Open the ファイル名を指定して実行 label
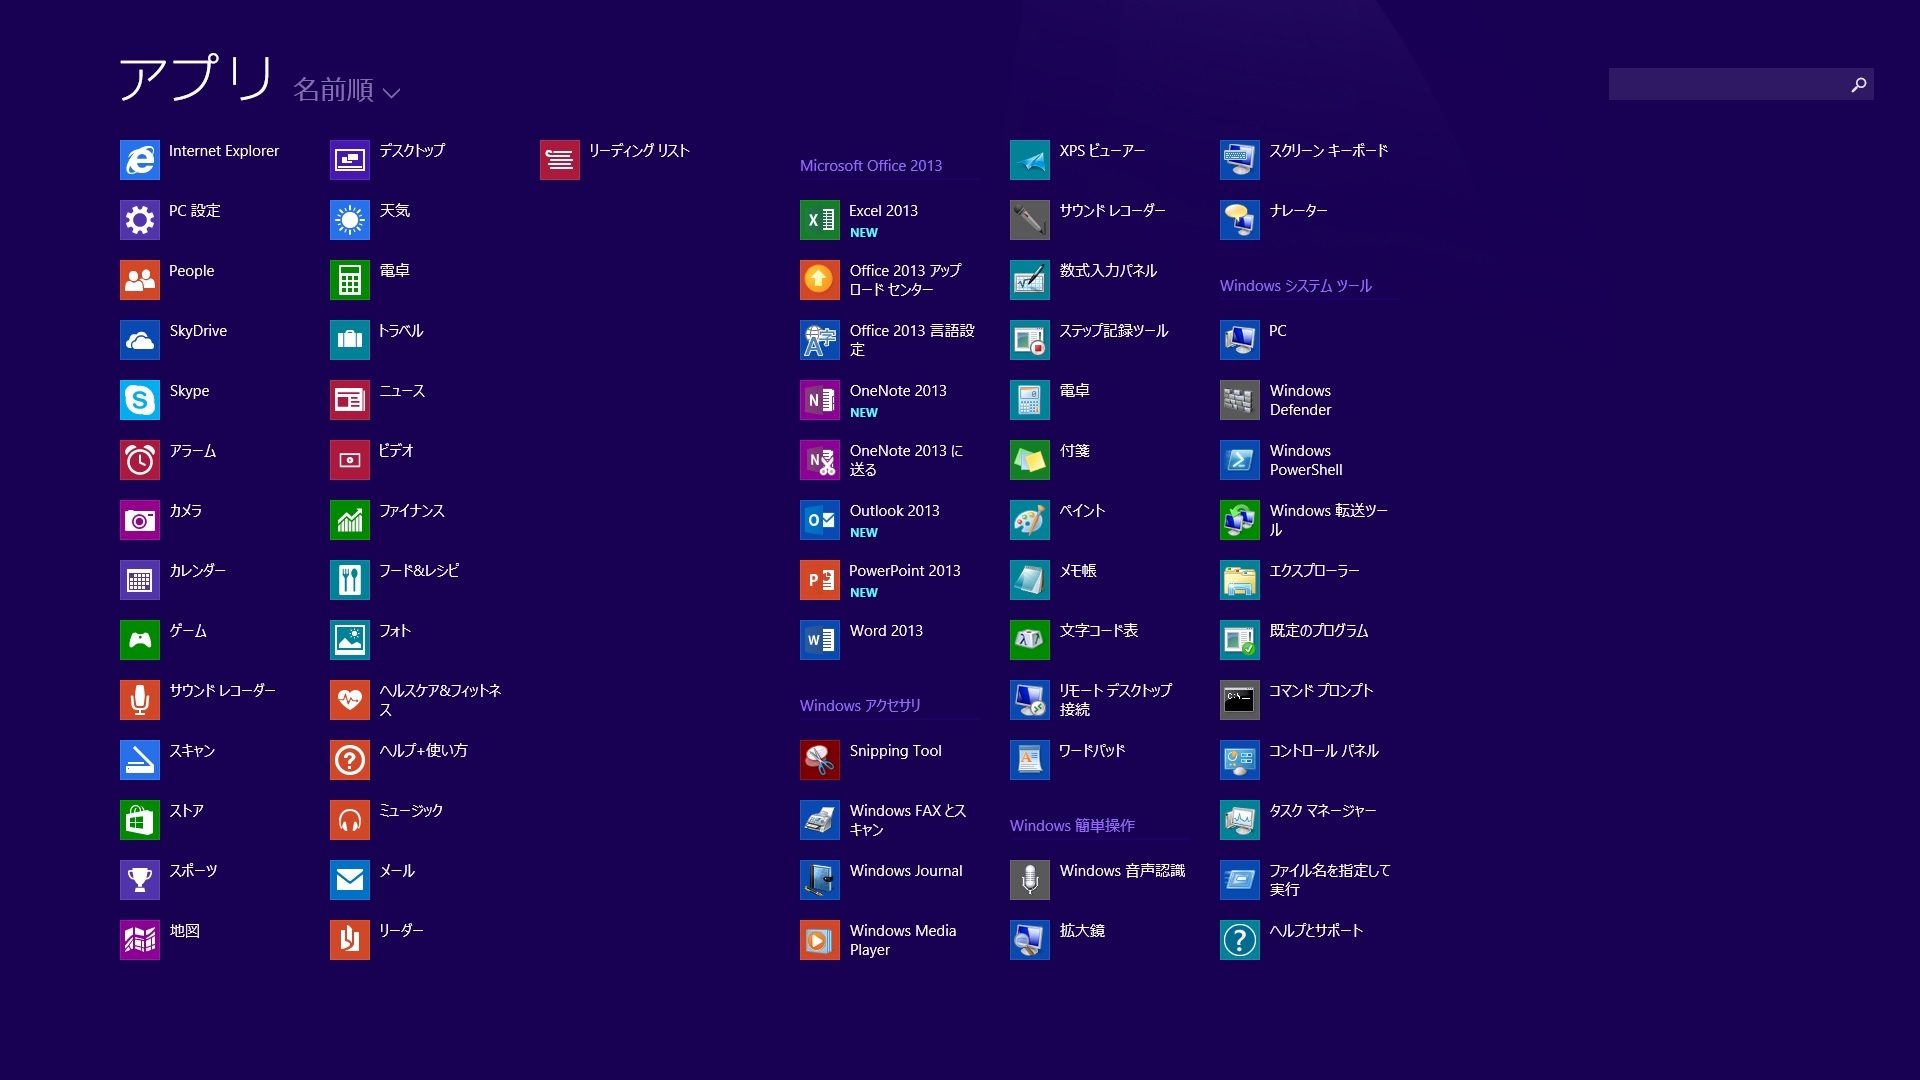 pyautogui.click(x=1330, y=880)
